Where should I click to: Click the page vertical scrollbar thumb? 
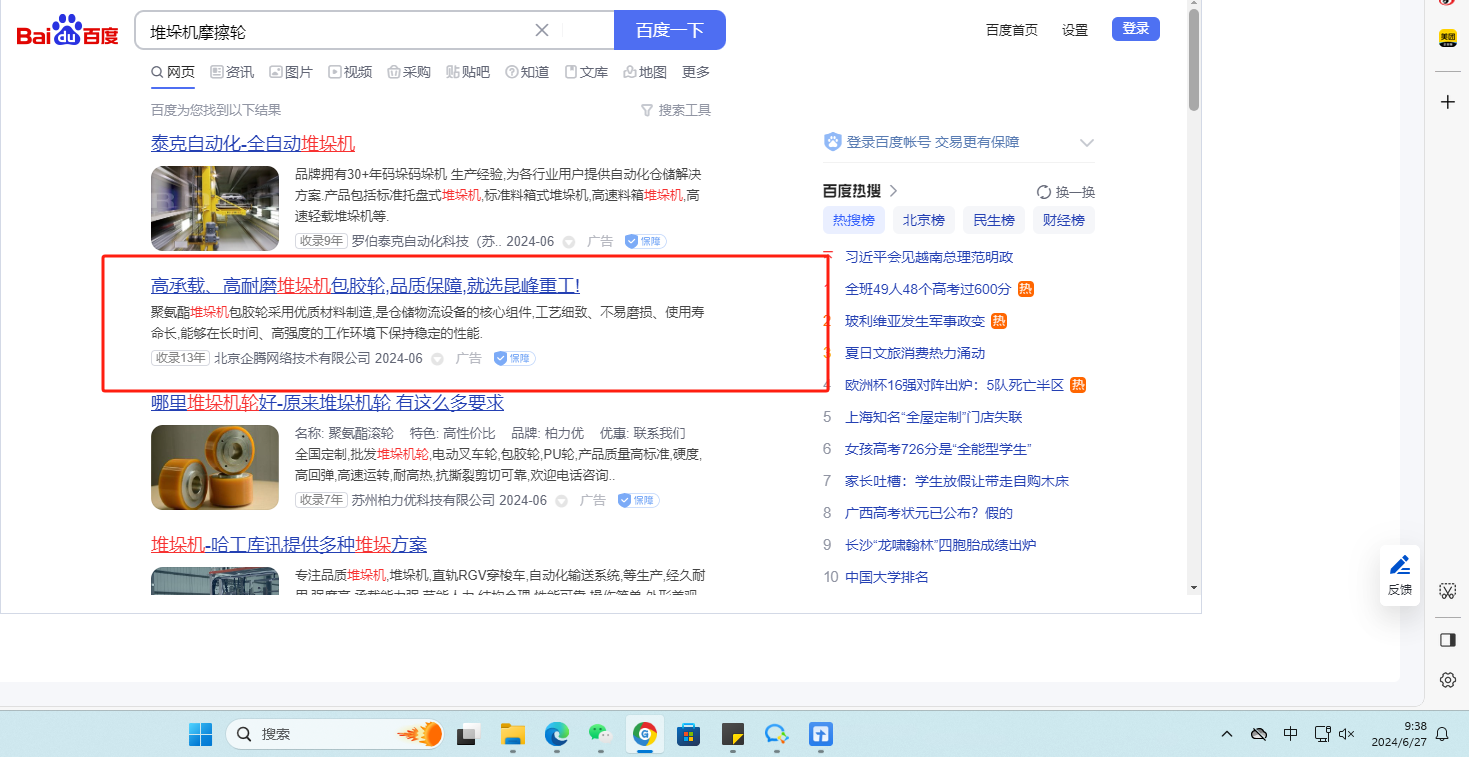[1193, 60]
